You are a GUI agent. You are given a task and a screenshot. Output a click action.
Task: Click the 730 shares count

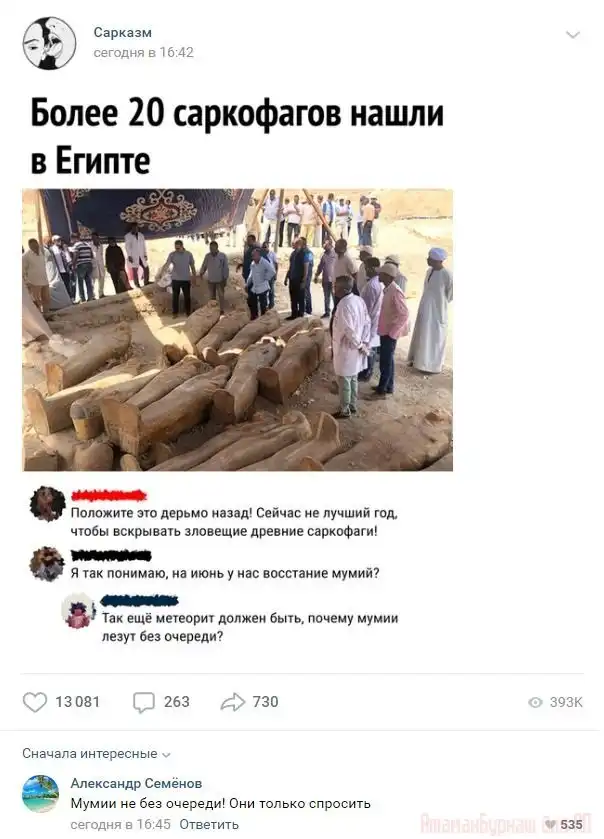(x=265, y=702)
